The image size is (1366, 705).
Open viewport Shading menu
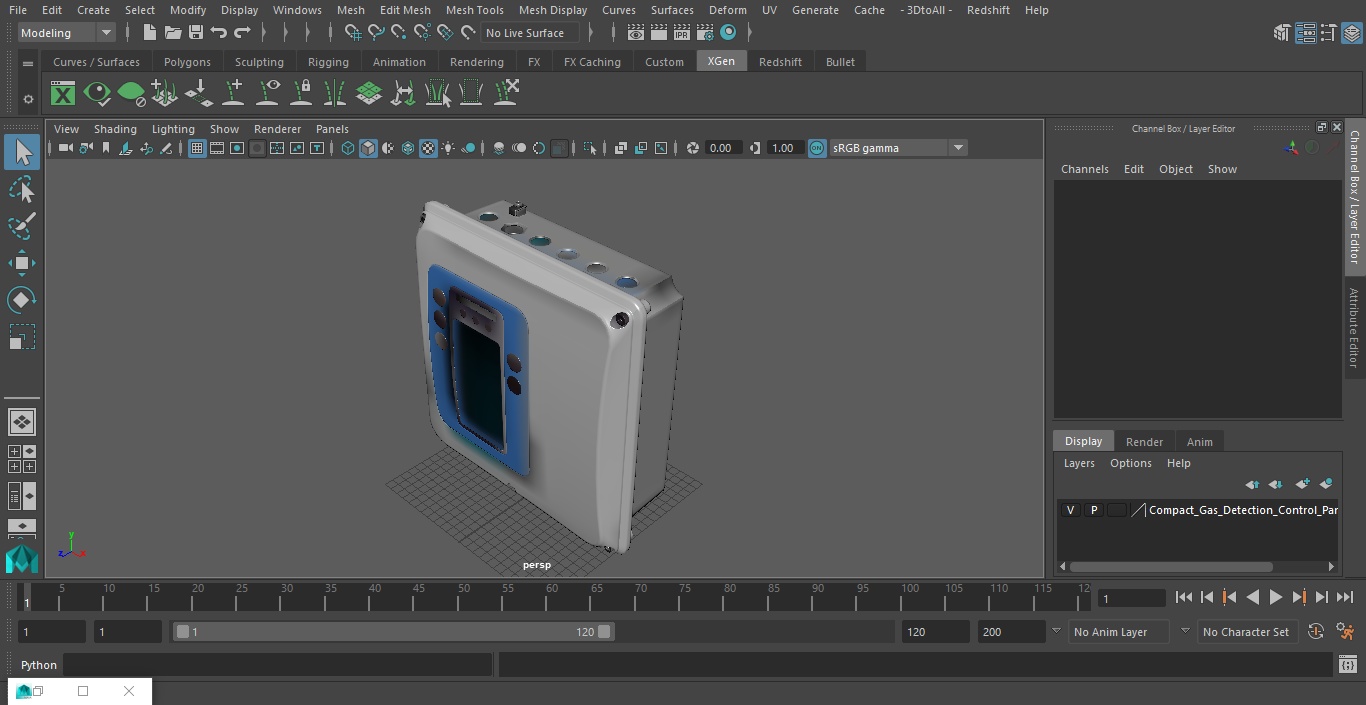coord(115,129)
